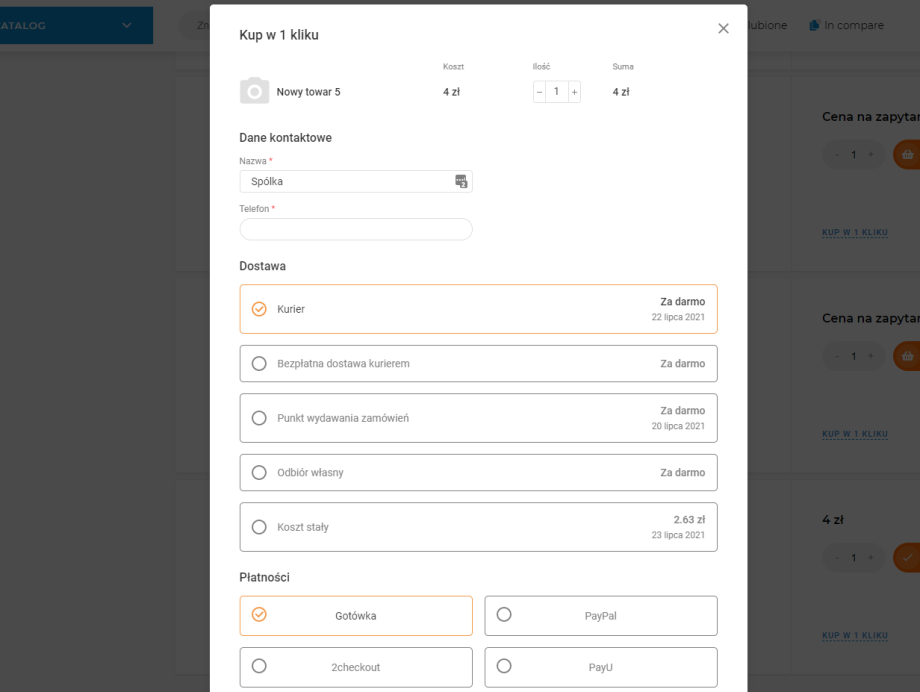Select Koszt stały delivery option
This screenshot has height=692, width=920.
(478, 527)
